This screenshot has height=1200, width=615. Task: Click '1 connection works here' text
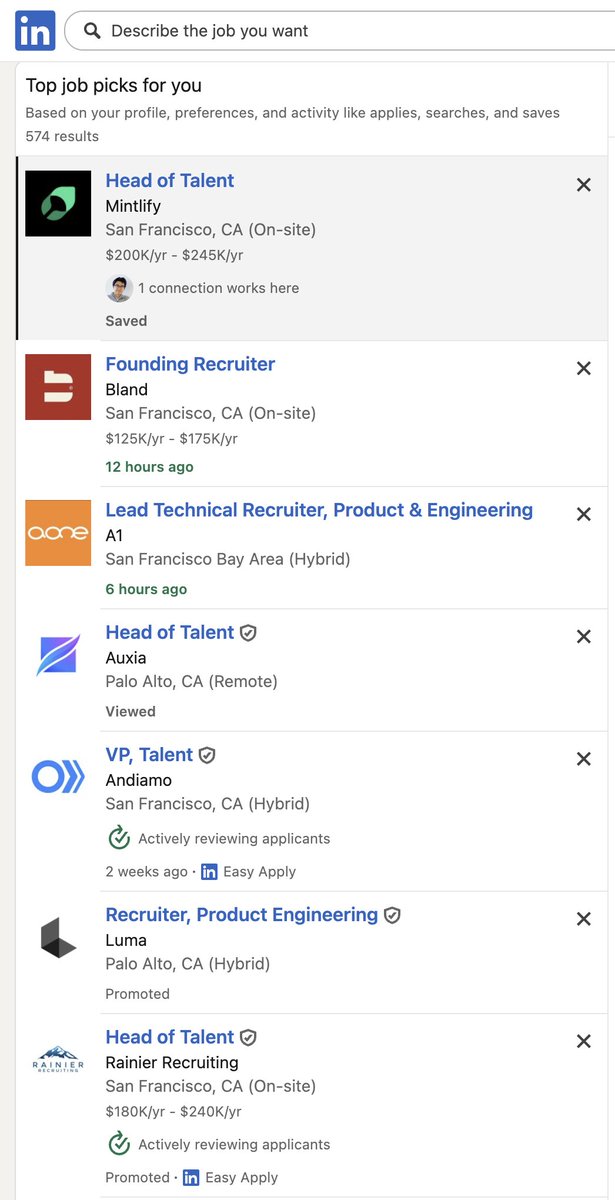coord(218,288)
